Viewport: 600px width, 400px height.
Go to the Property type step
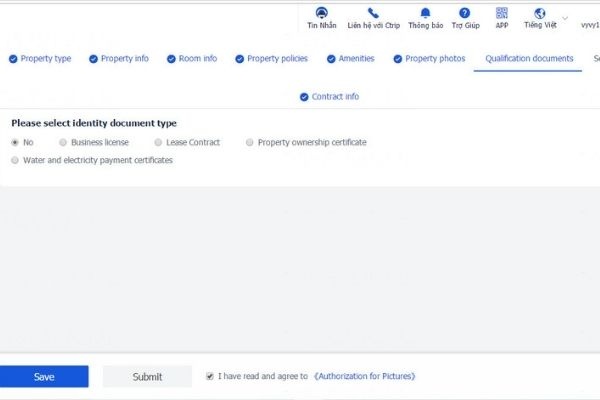[x=46, y=59]
